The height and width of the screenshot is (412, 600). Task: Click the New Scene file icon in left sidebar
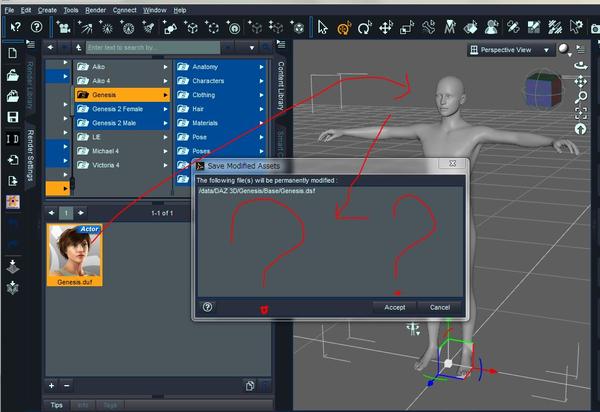(13, 53)
